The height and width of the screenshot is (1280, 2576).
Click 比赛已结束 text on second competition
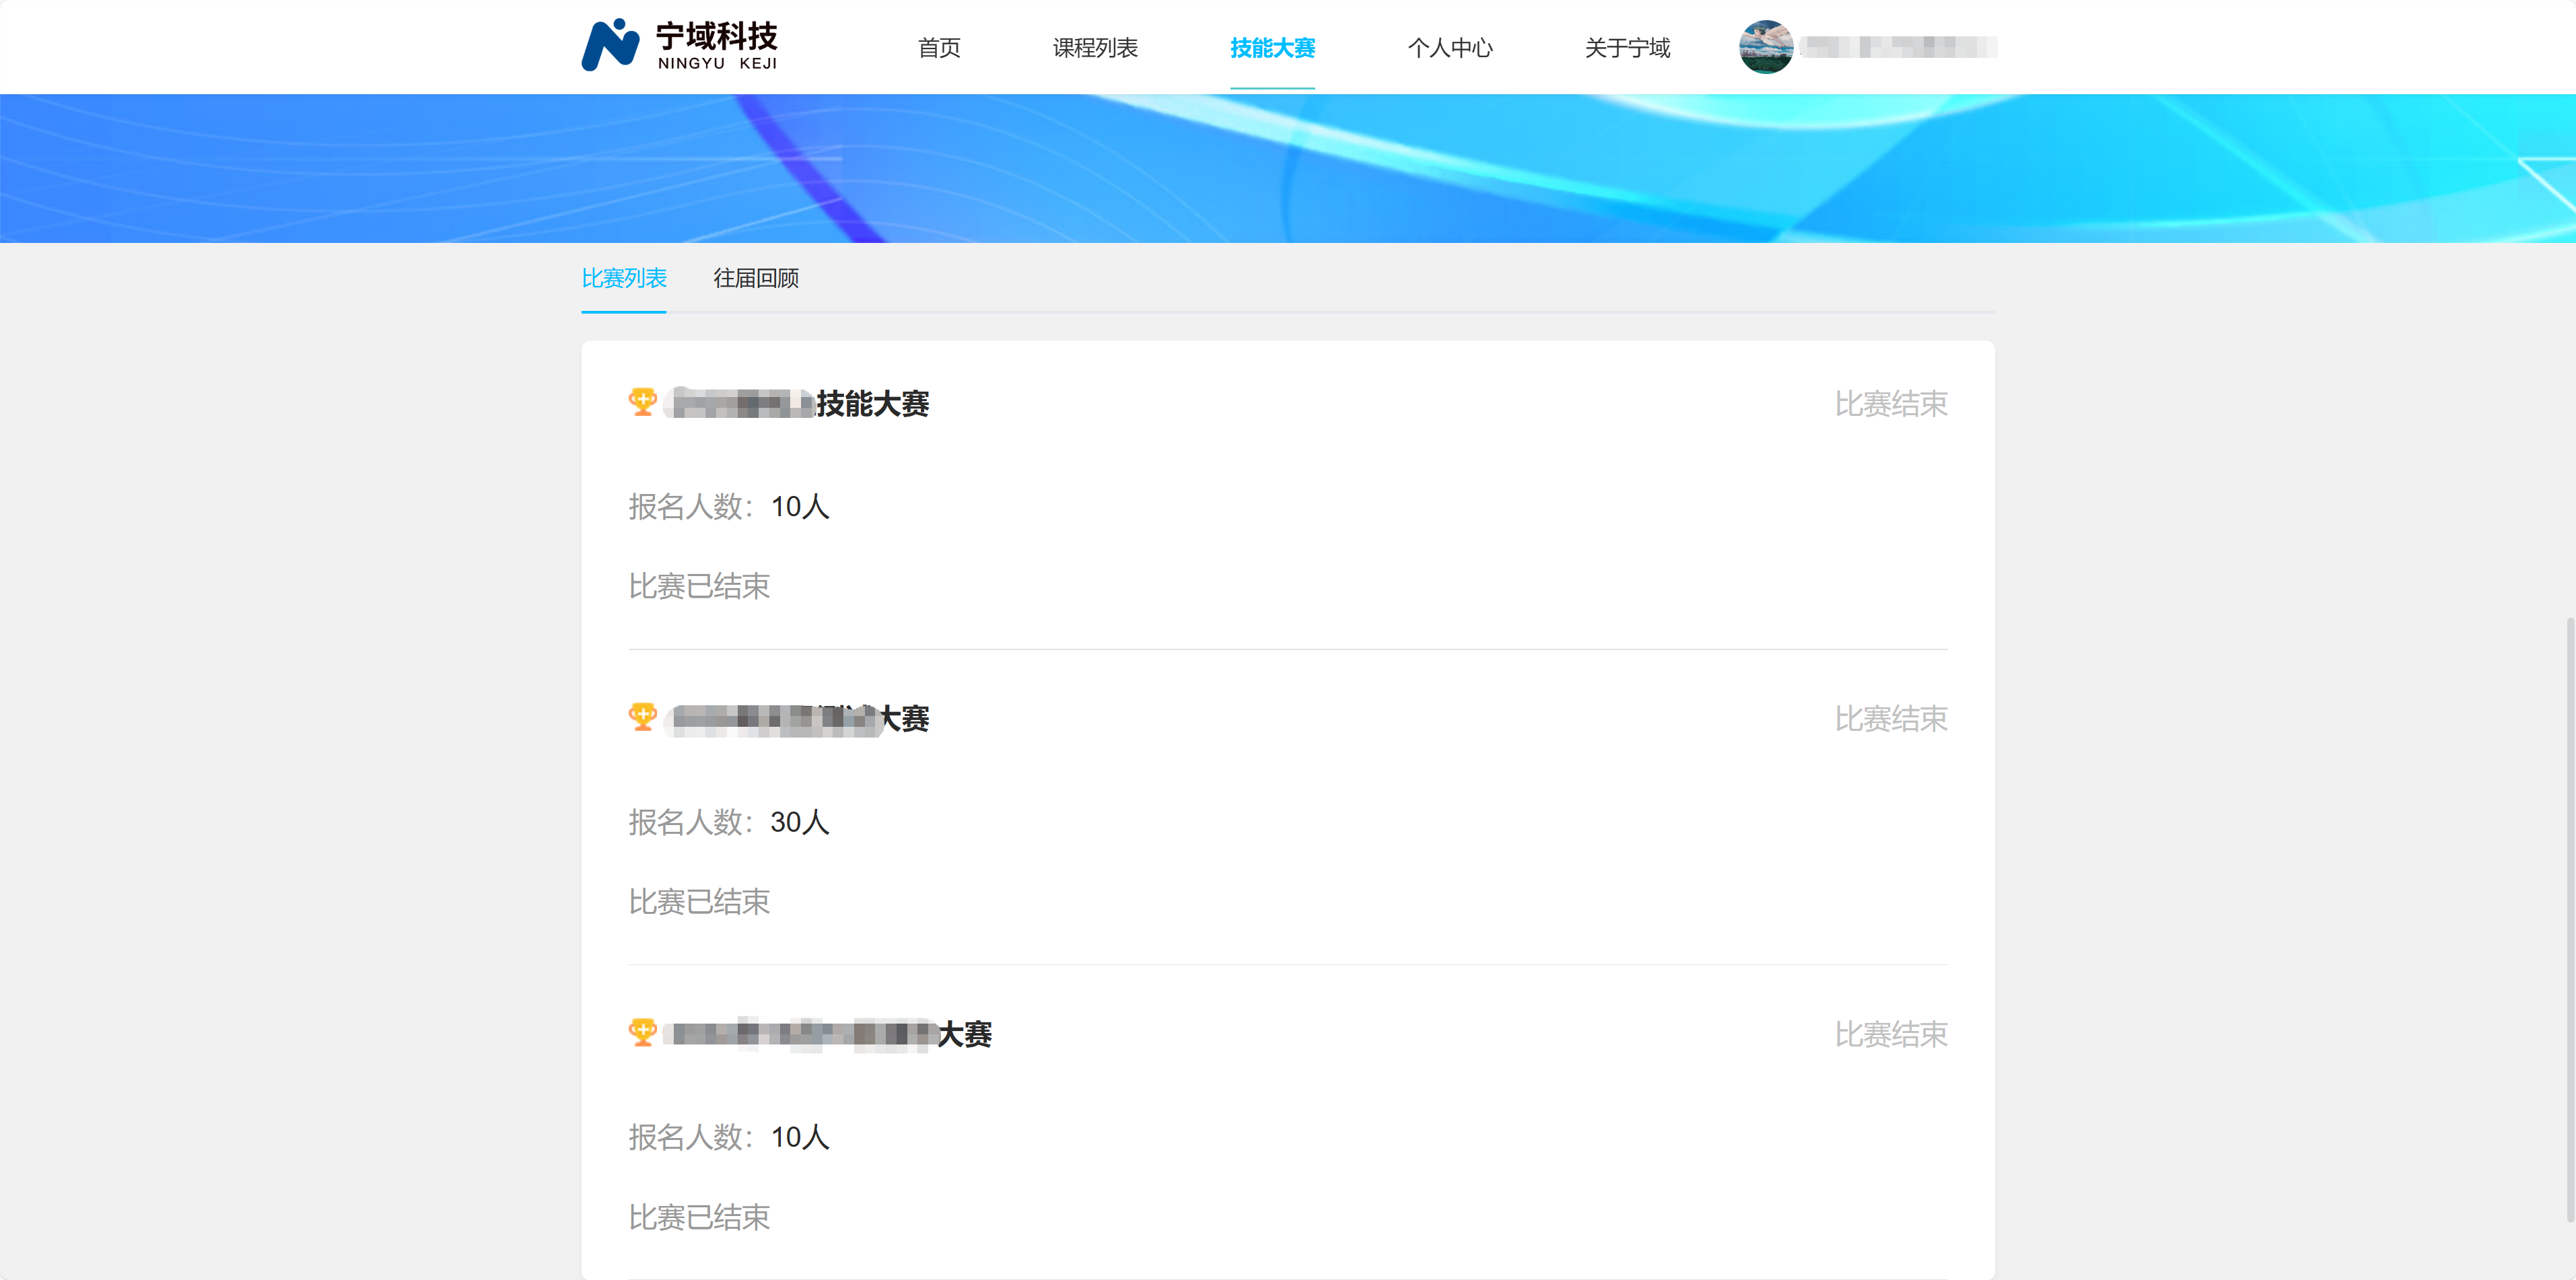coord(699,902)
